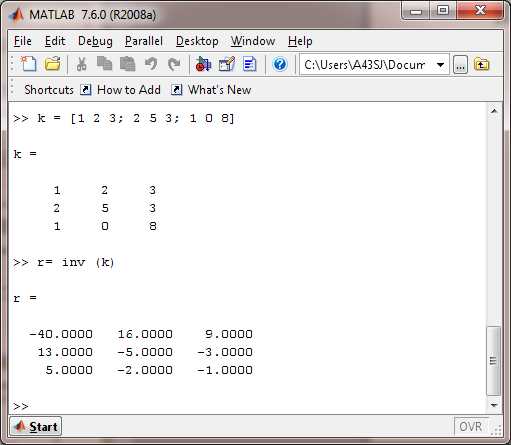
Task: Browse for folder using ellipsis button
Action: tap(460, 65)
